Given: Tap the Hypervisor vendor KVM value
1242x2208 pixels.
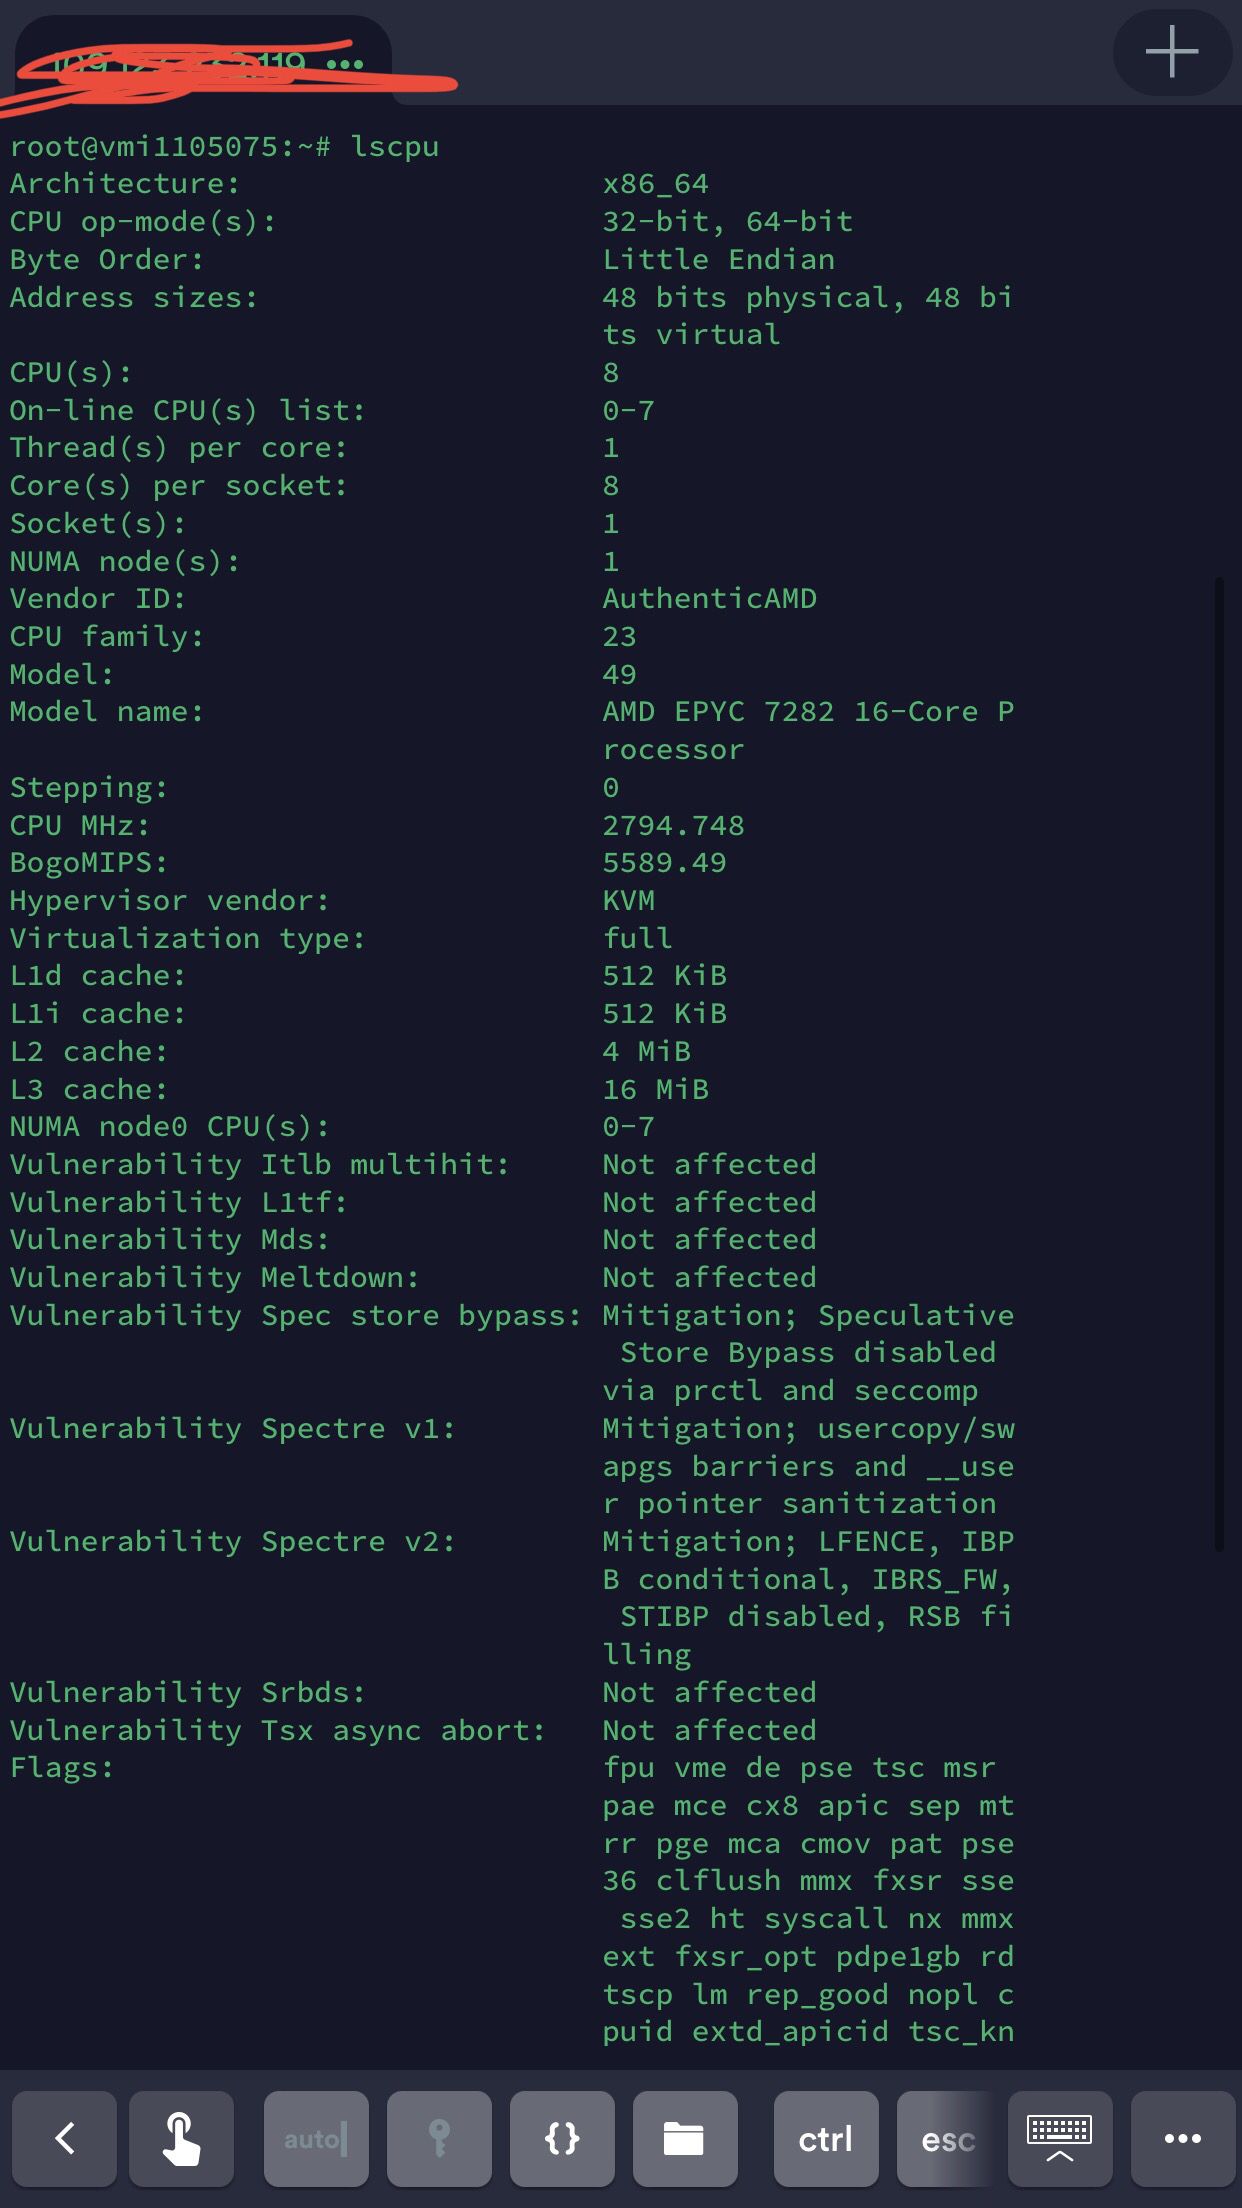Looking at the screenshot, I should coord(628,901).
